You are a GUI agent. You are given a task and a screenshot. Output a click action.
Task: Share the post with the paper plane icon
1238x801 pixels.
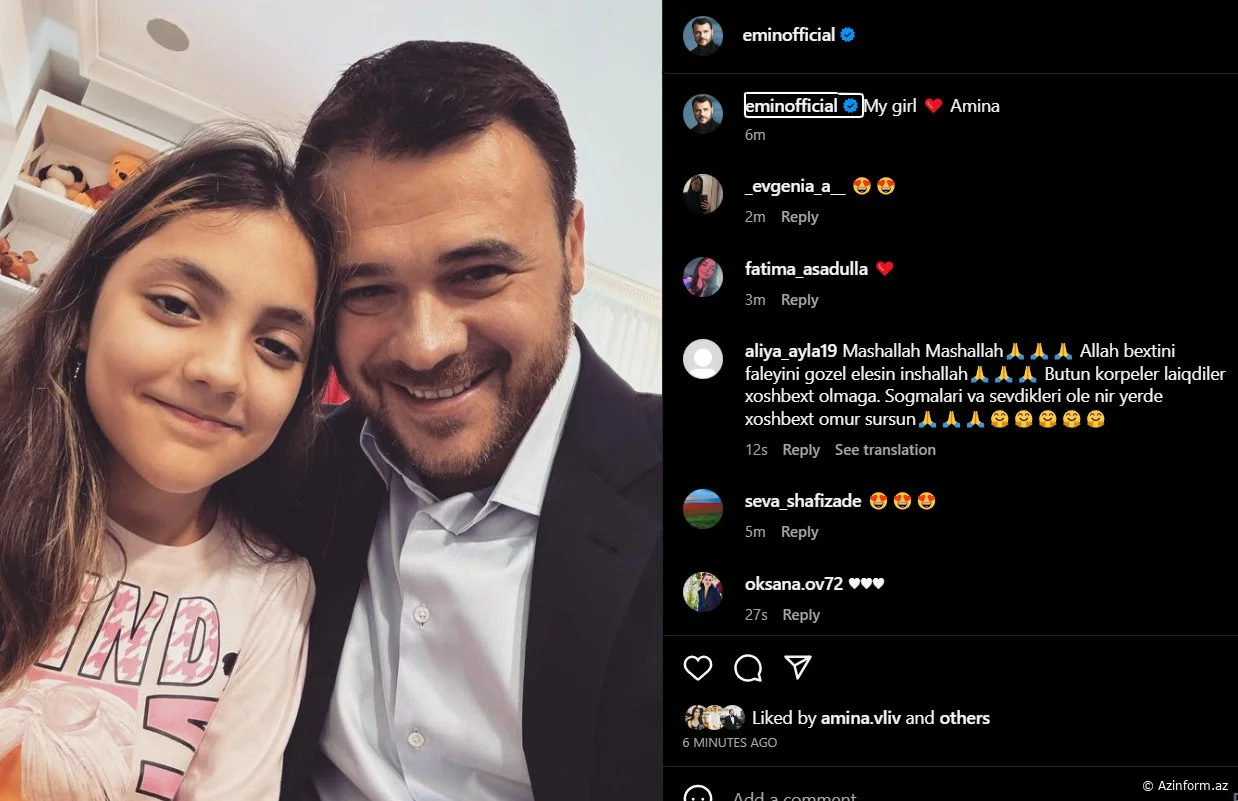[798, 667]
